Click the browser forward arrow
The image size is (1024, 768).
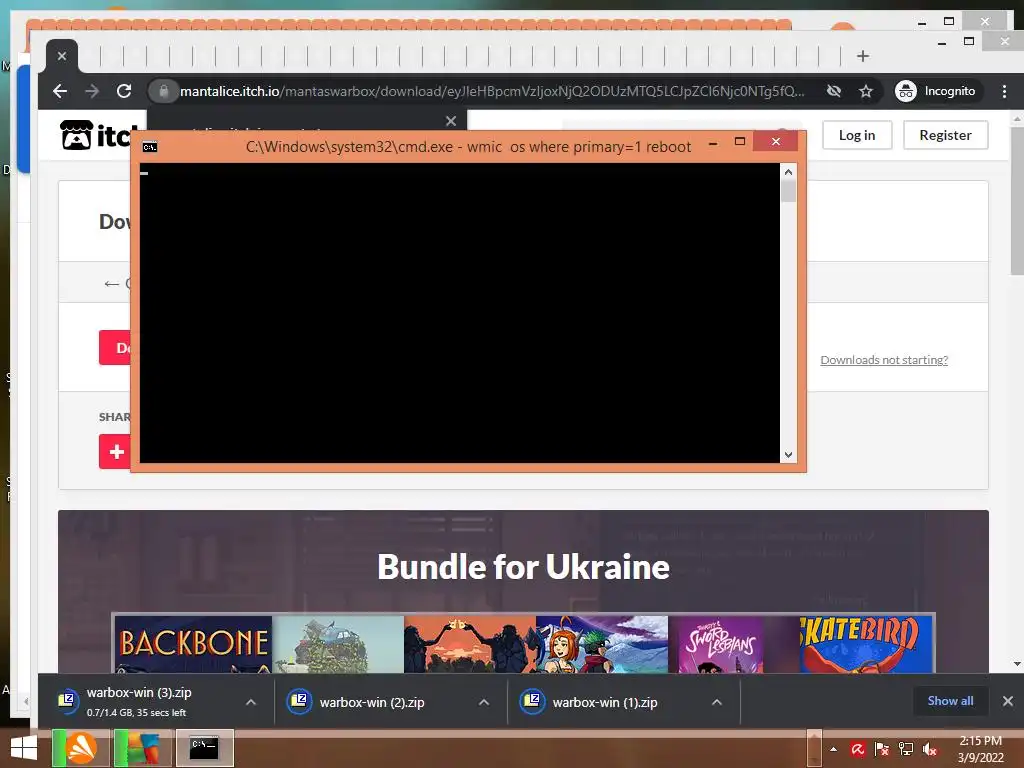[x=92, y=91]
